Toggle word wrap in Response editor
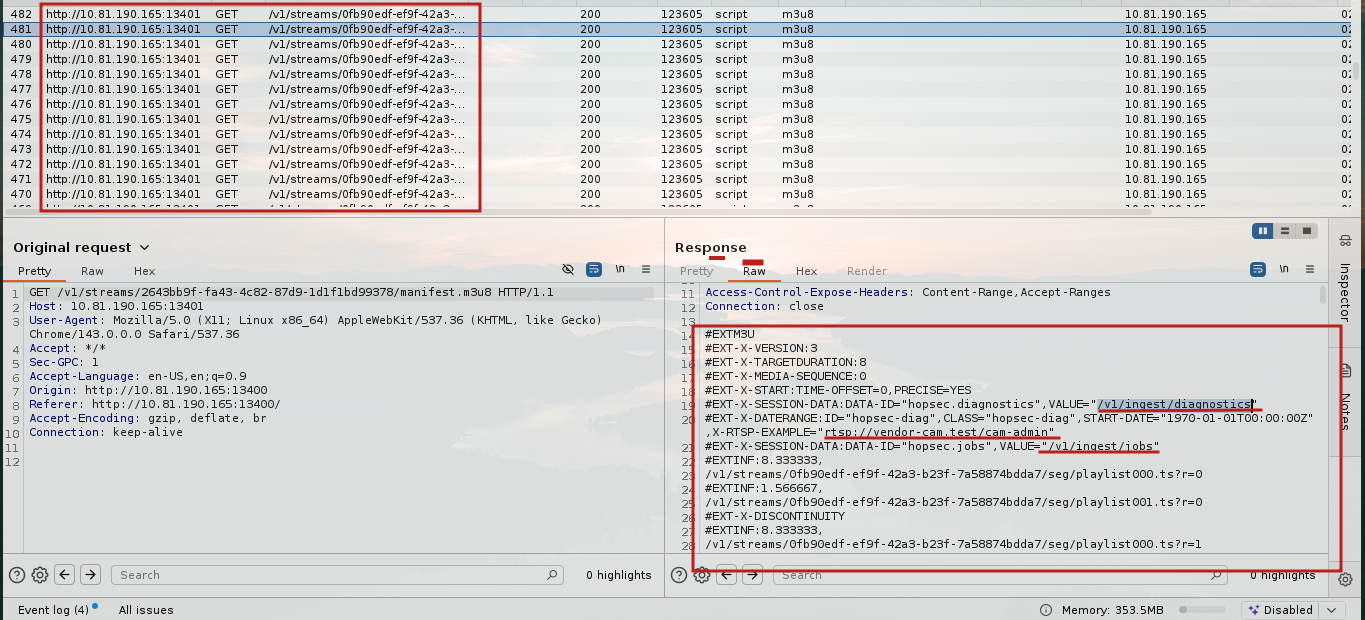Image resolution: width=1365 pixels, height=620 pixels. pos(1258,270)
